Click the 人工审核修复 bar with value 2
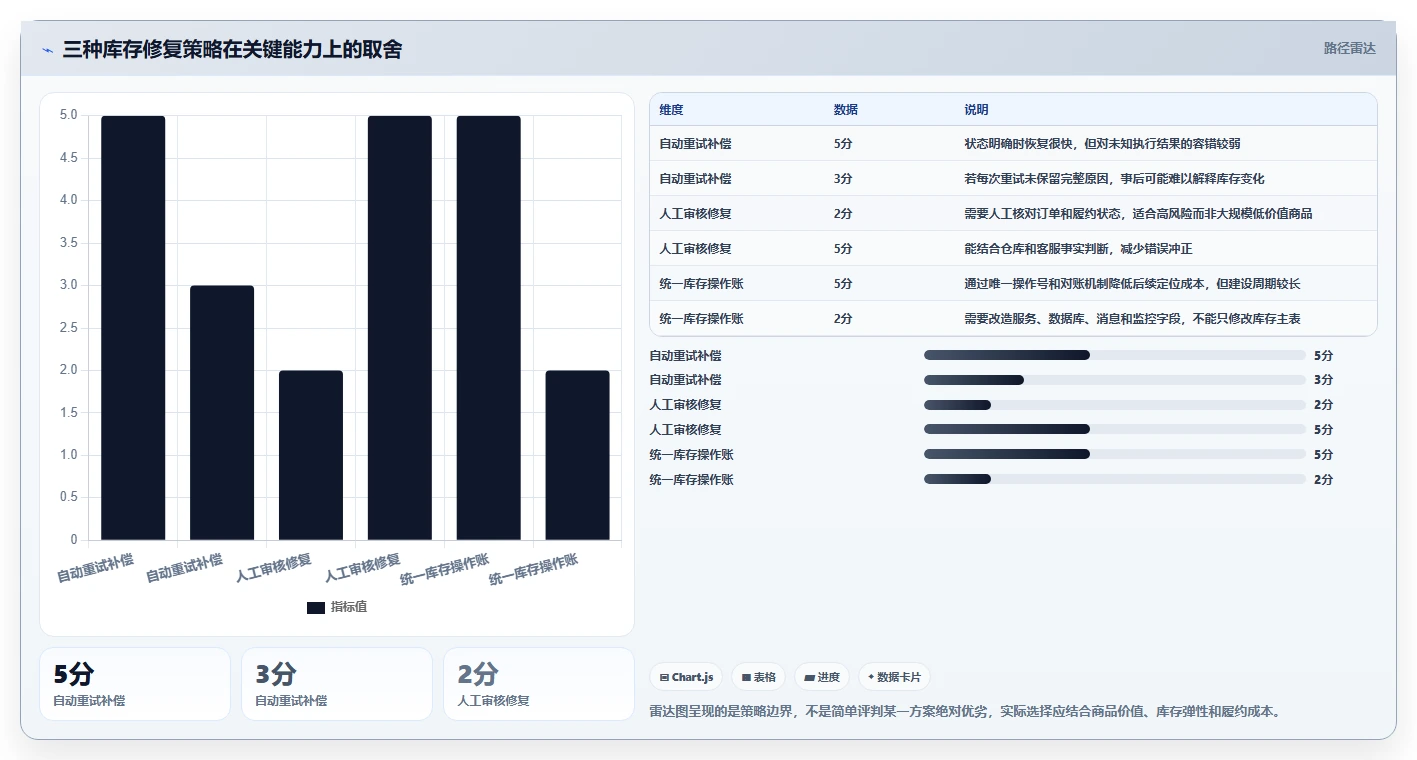Screen dimensions: 1417x760 [311, 455]
